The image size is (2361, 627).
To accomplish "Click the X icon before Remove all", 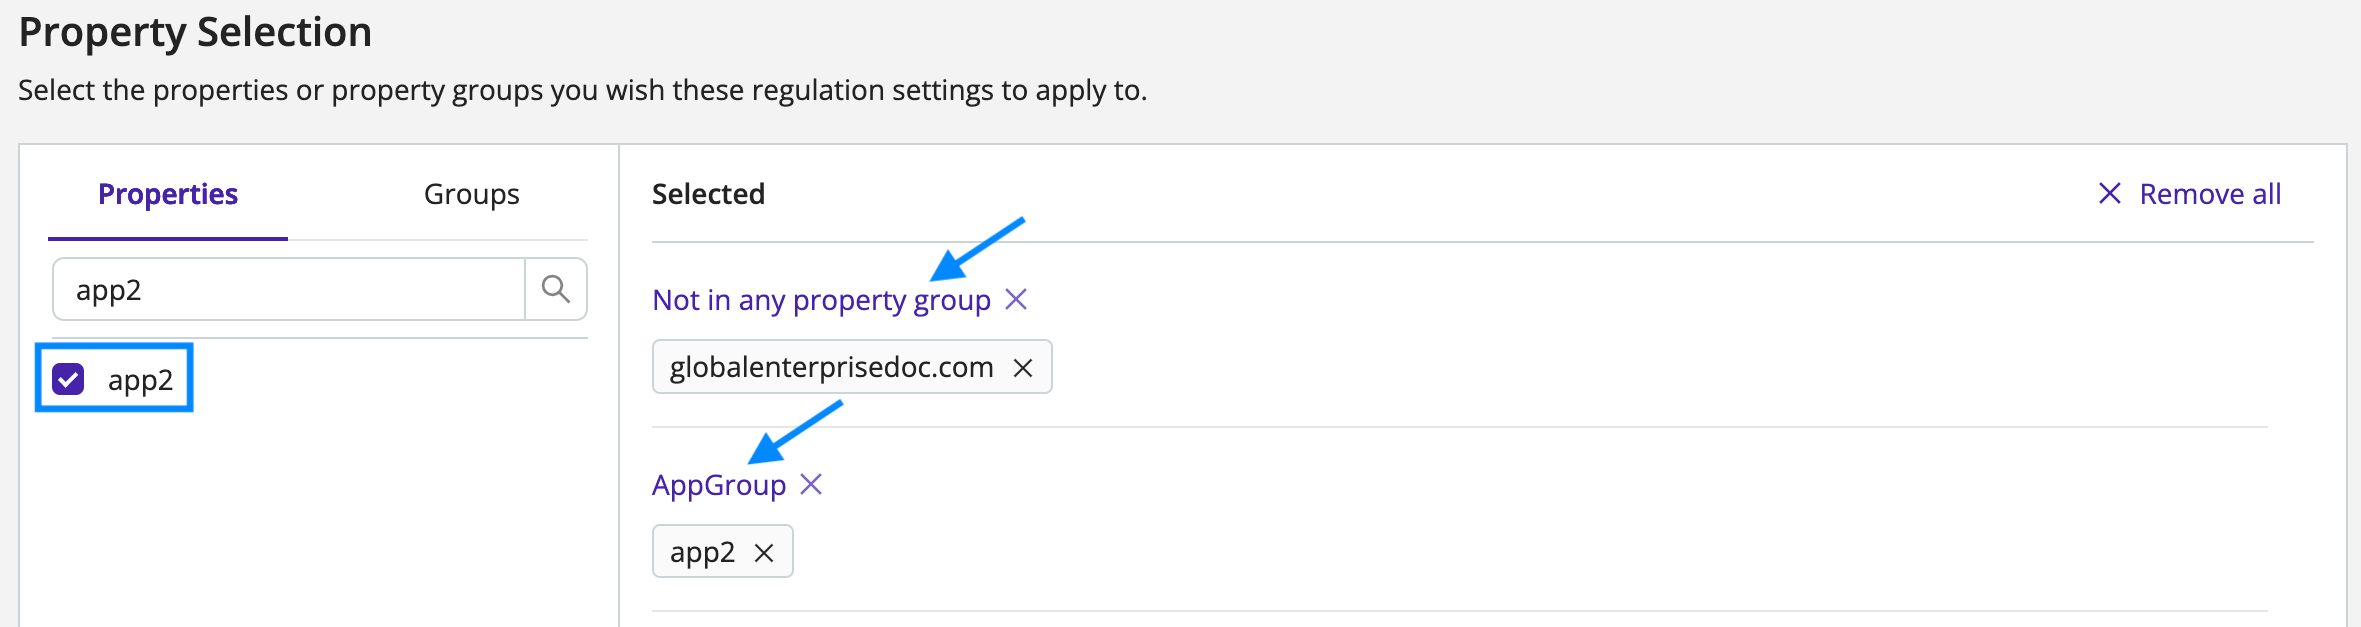I will click(2109, 193).
